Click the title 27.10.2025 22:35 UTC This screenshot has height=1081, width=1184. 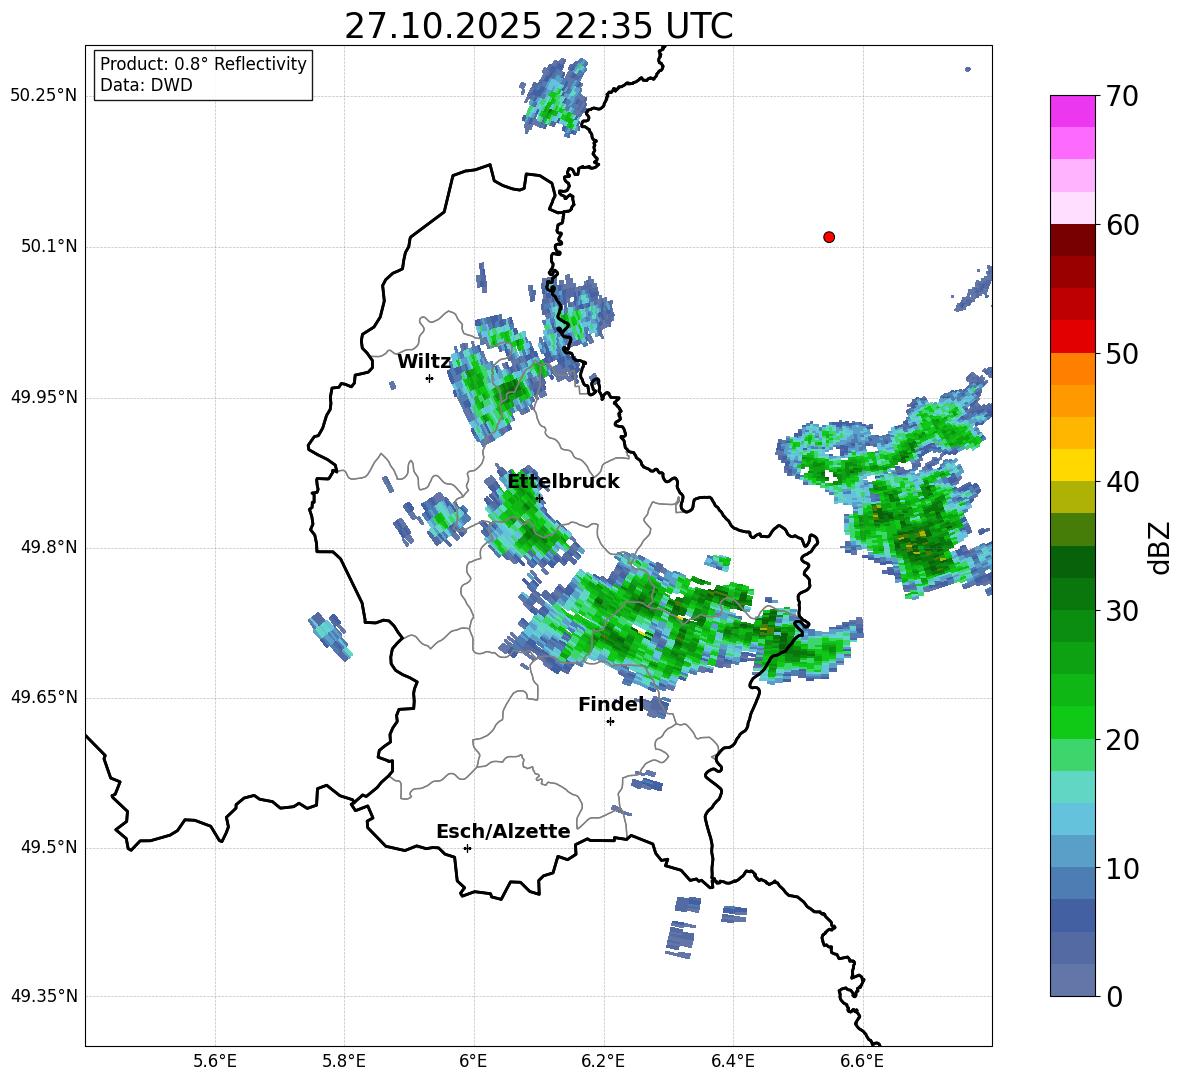click(538, 26)
